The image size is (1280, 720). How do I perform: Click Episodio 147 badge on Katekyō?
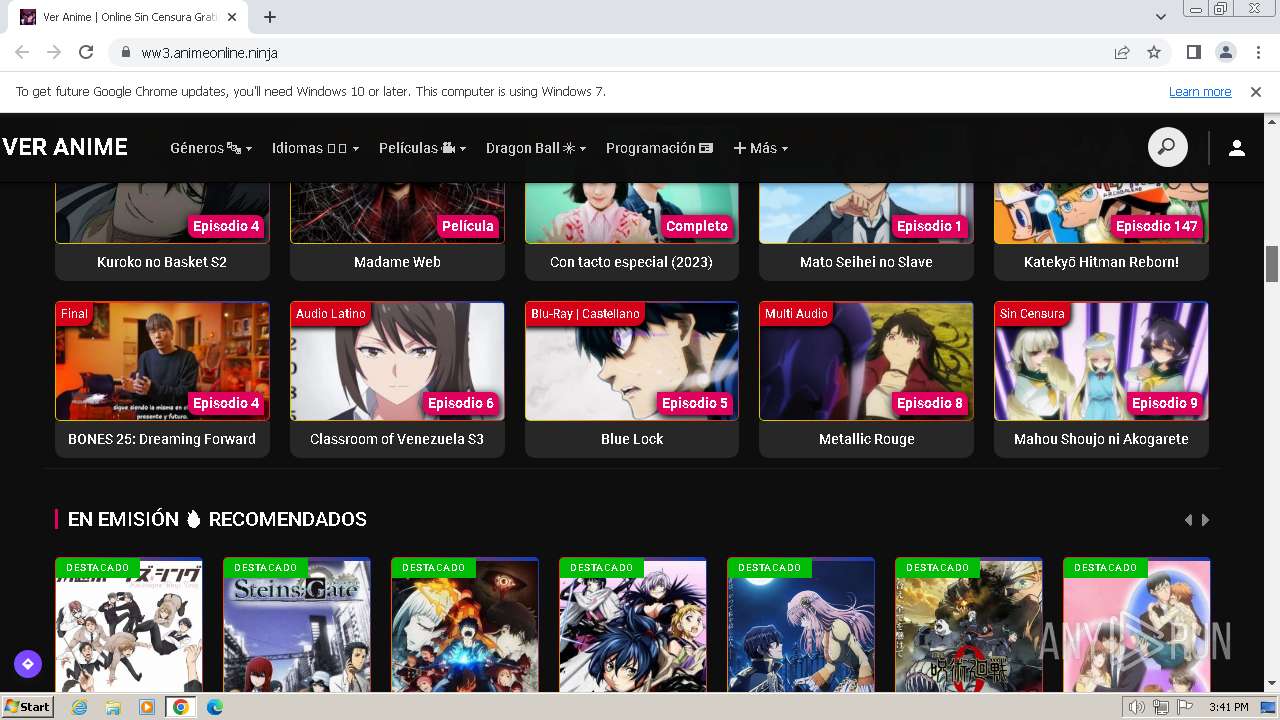[1156, 226]
